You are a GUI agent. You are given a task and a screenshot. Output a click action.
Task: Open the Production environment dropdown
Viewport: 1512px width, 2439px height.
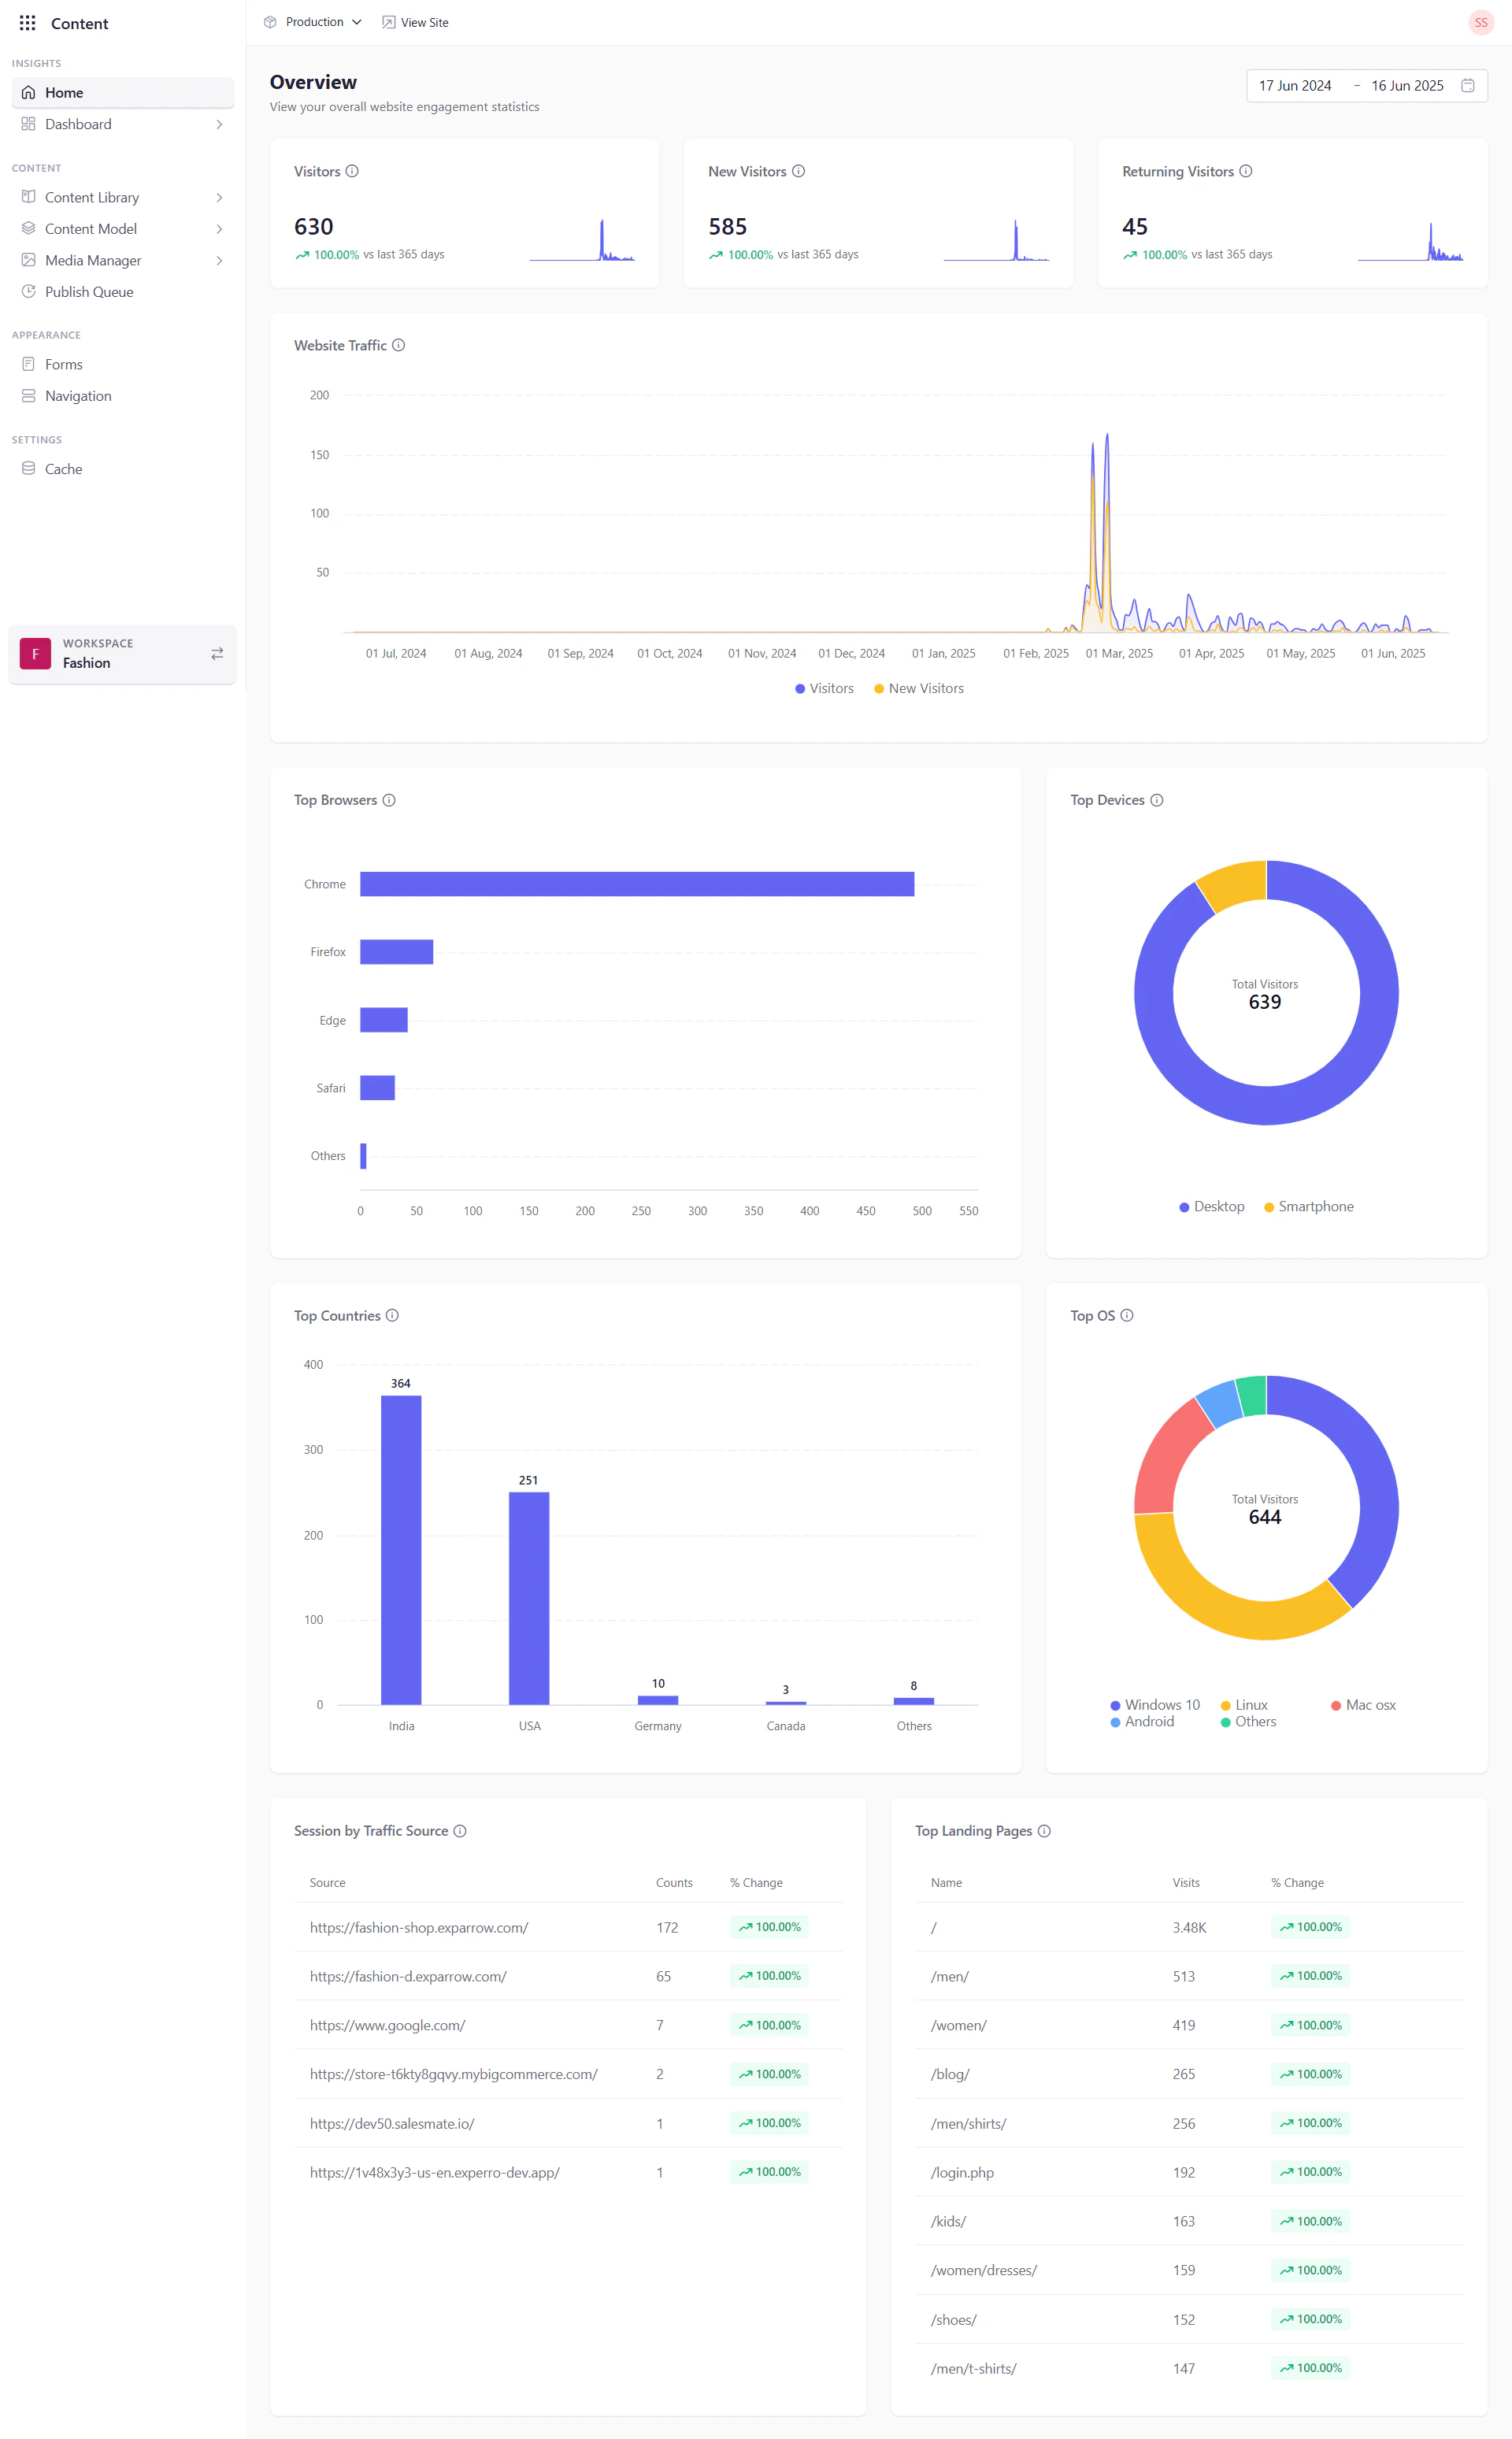[x=312, y=21]
